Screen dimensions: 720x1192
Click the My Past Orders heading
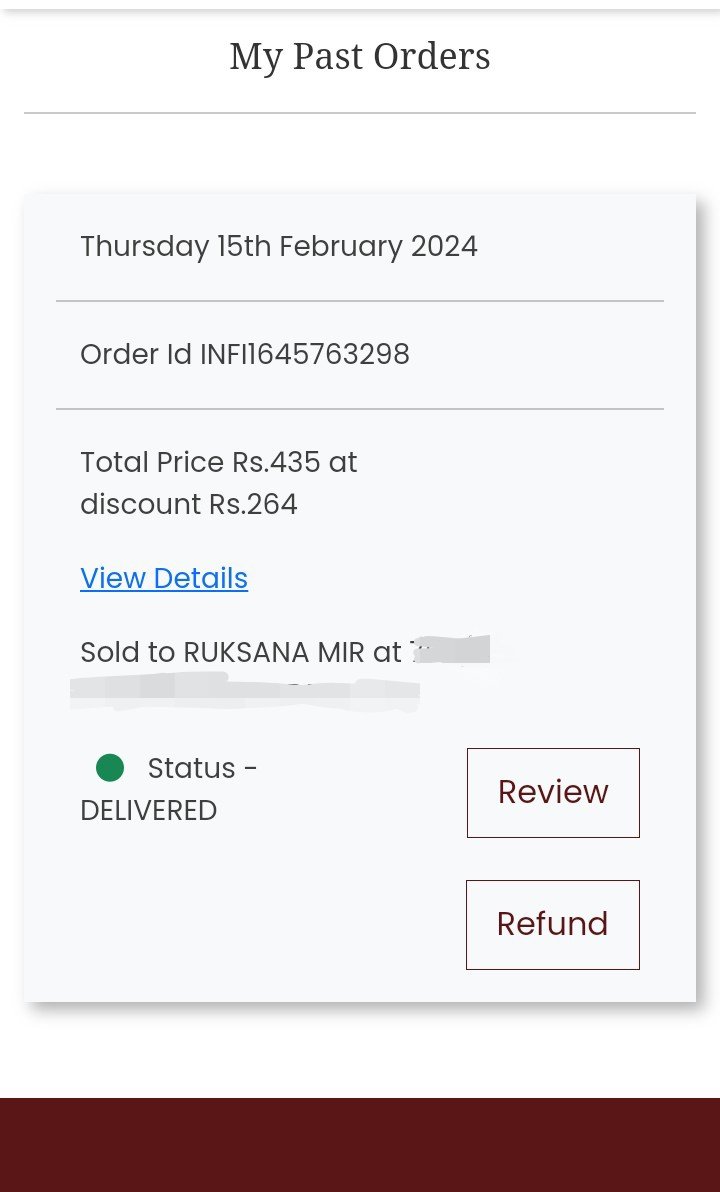pyautogui.click(x=360, y=57)
